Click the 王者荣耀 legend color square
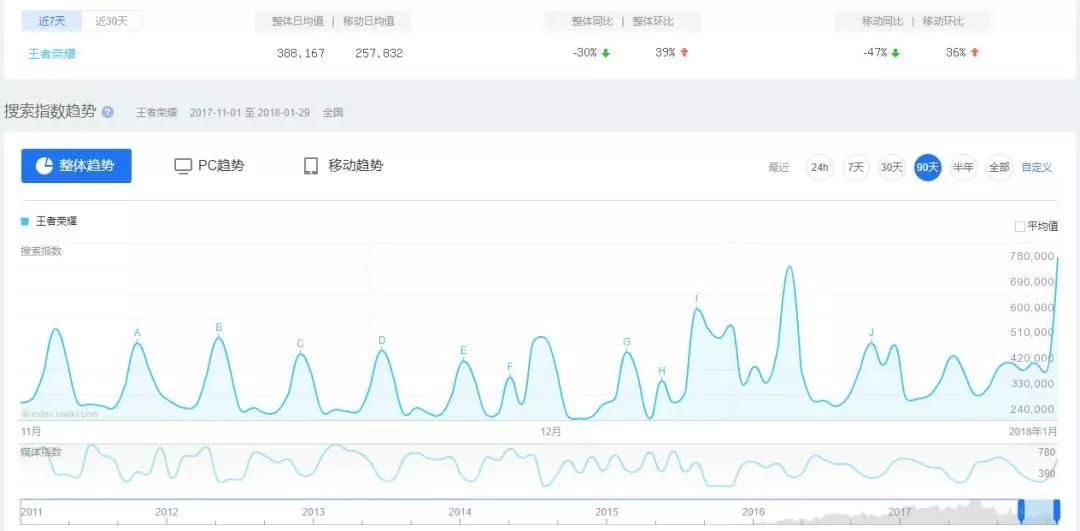This screenshot has width=1080, height=531. click(25, 221)
